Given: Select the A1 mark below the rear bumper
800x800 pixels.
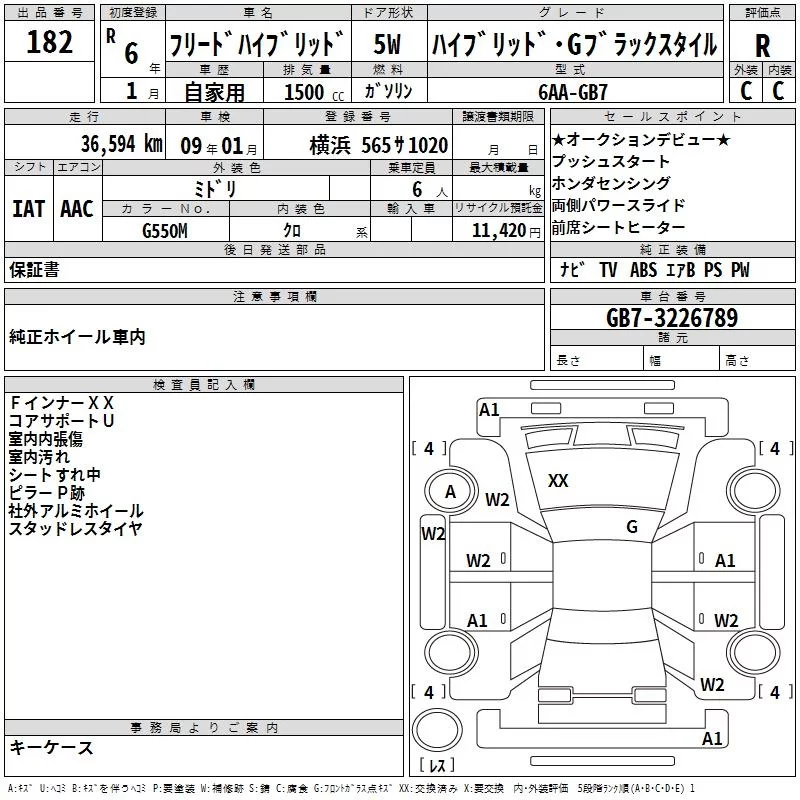Looking at the screenshot, I should [712, 739].
